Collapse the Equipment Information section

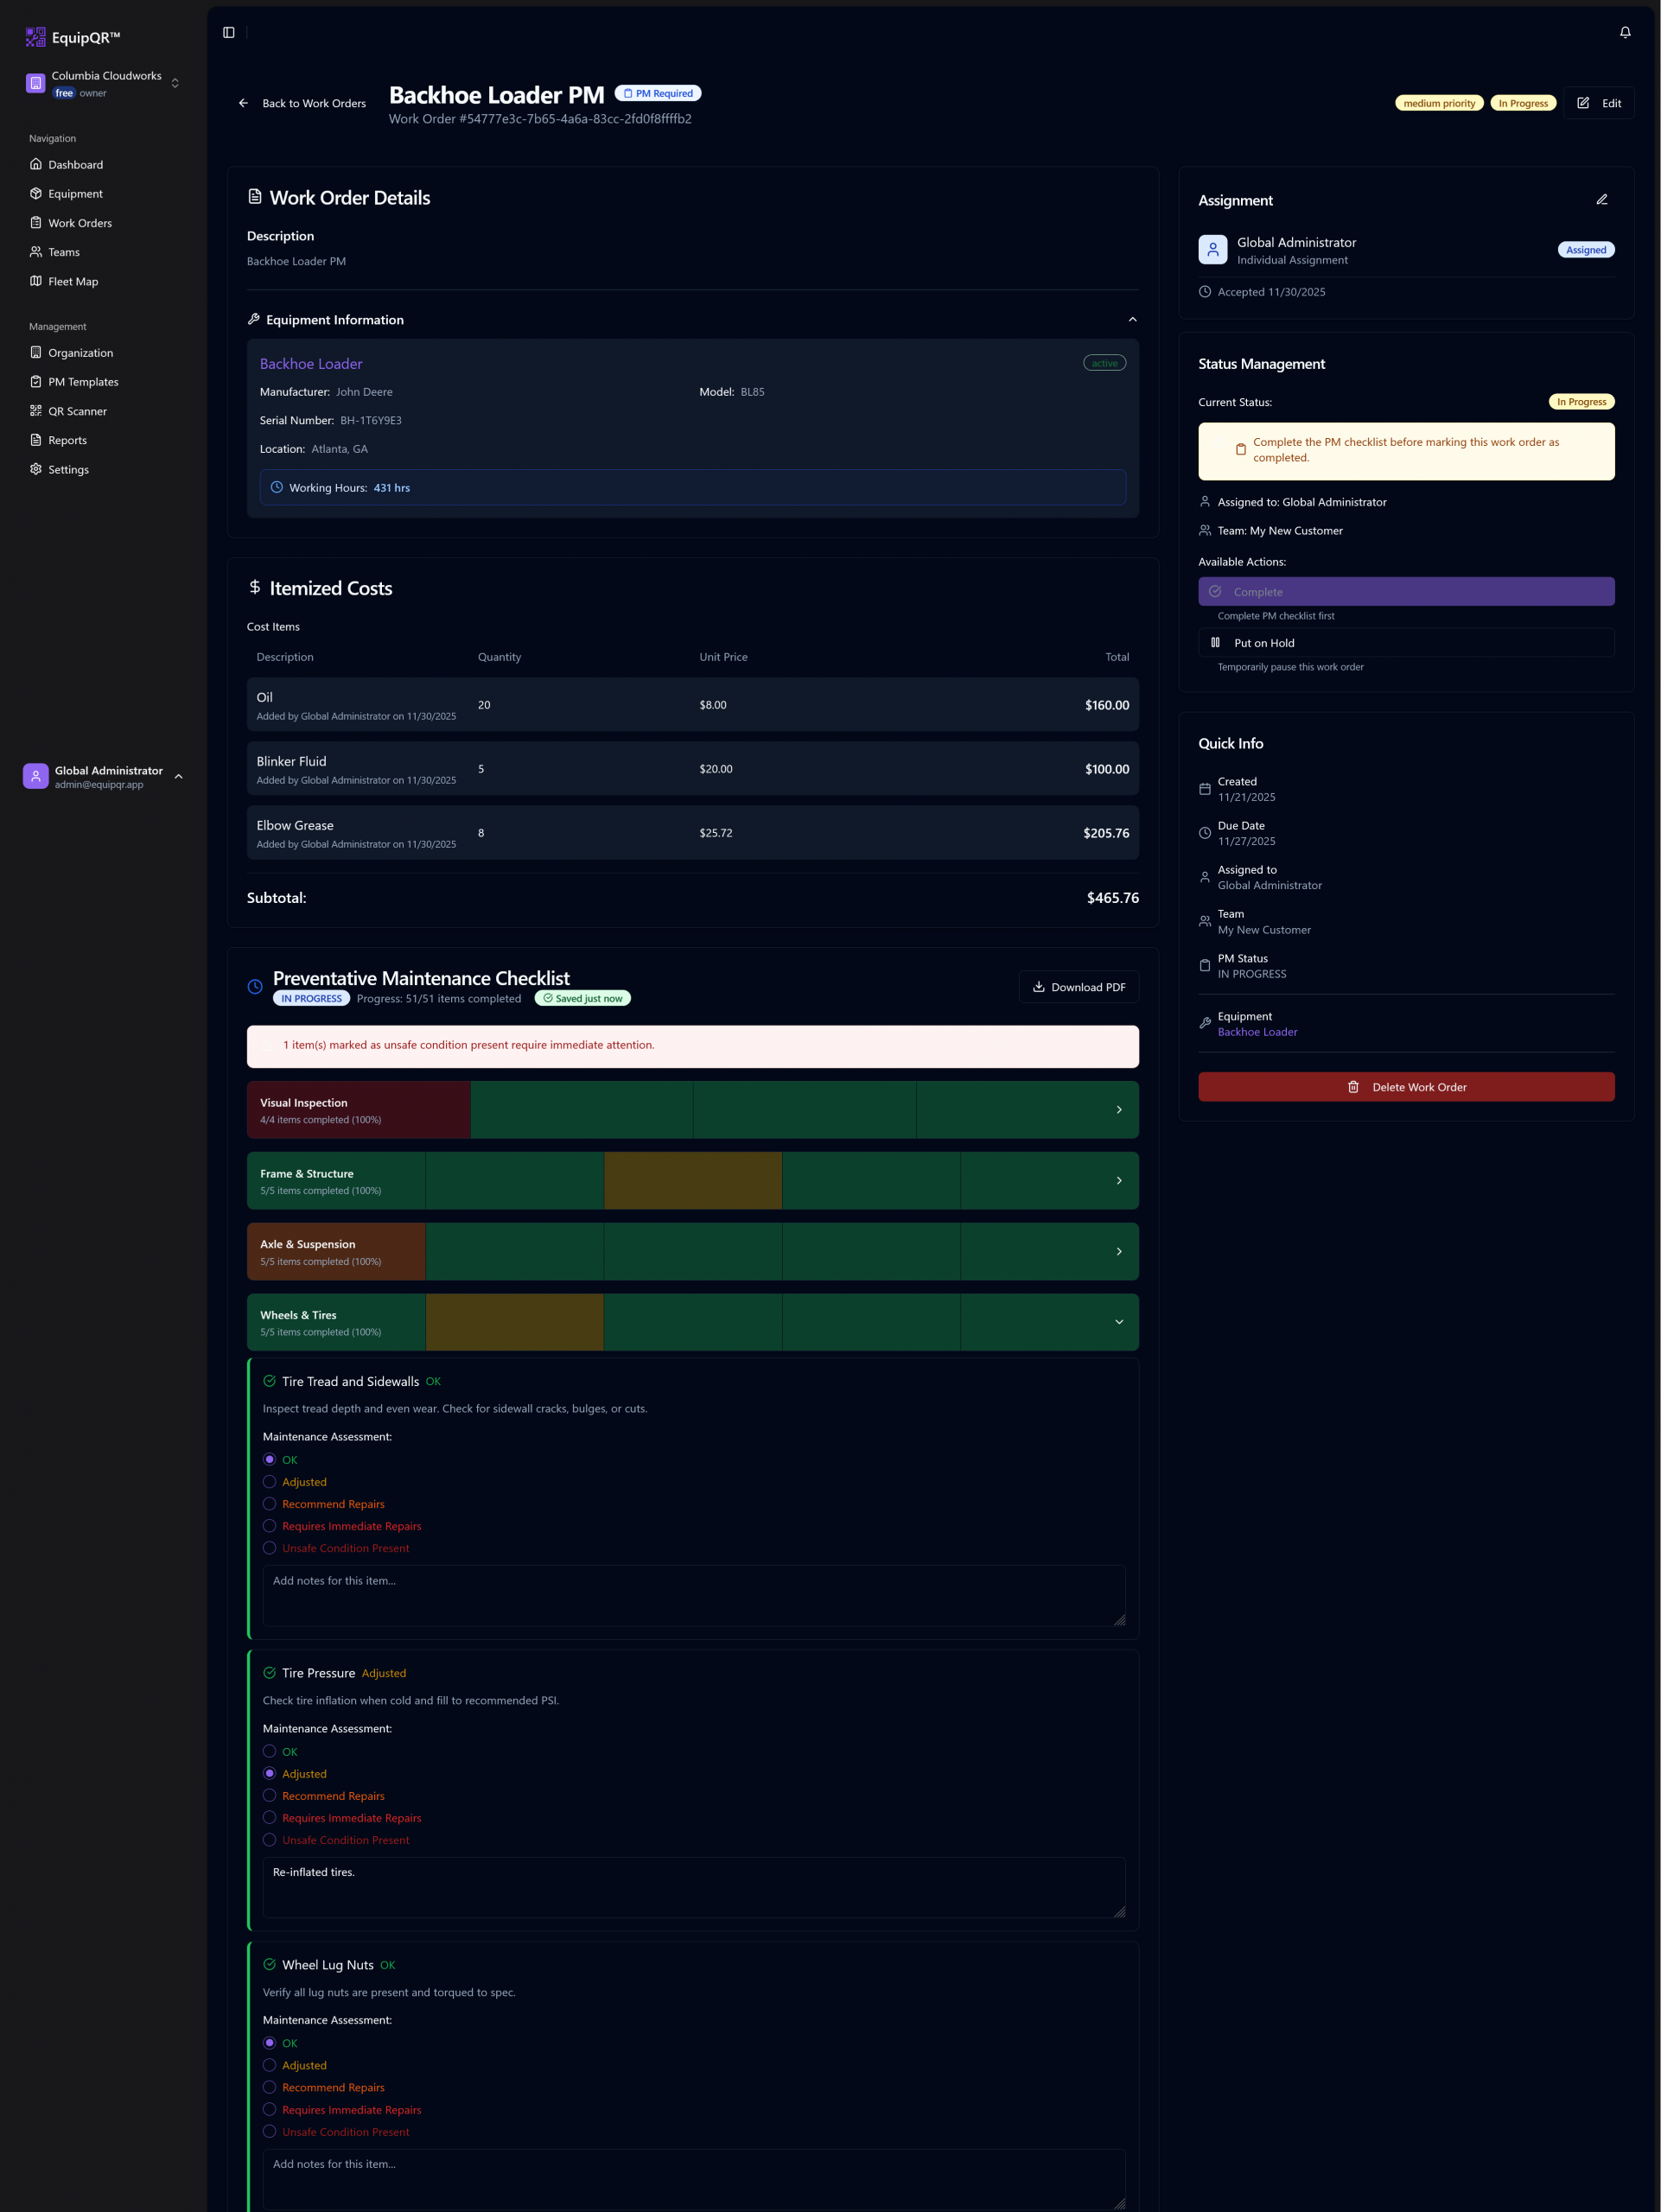pyautogui.click(x=1132, y=320)
